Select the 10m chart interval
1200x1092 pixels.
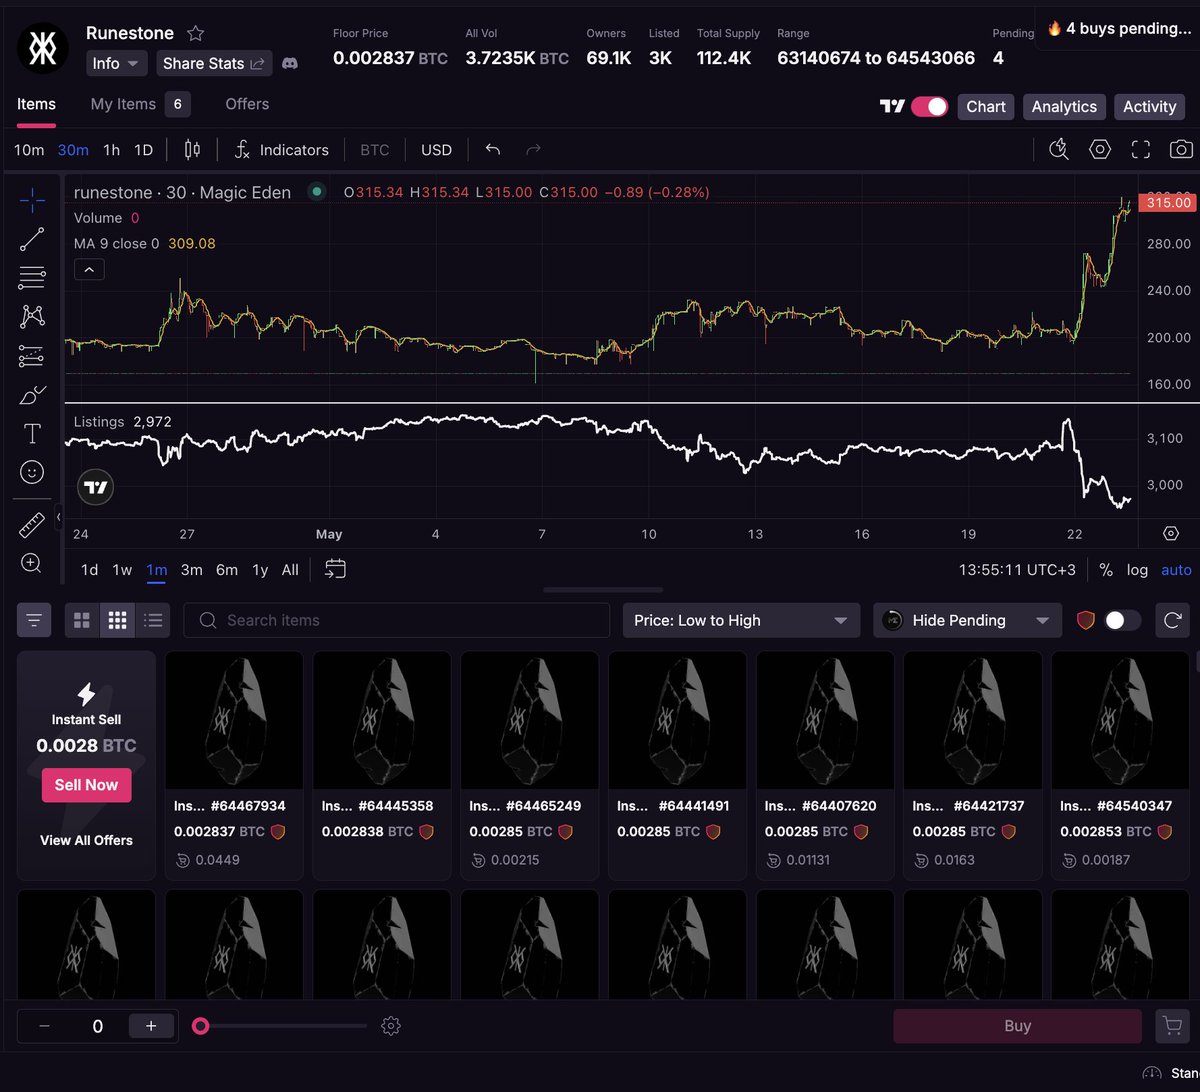click(29, 150)
